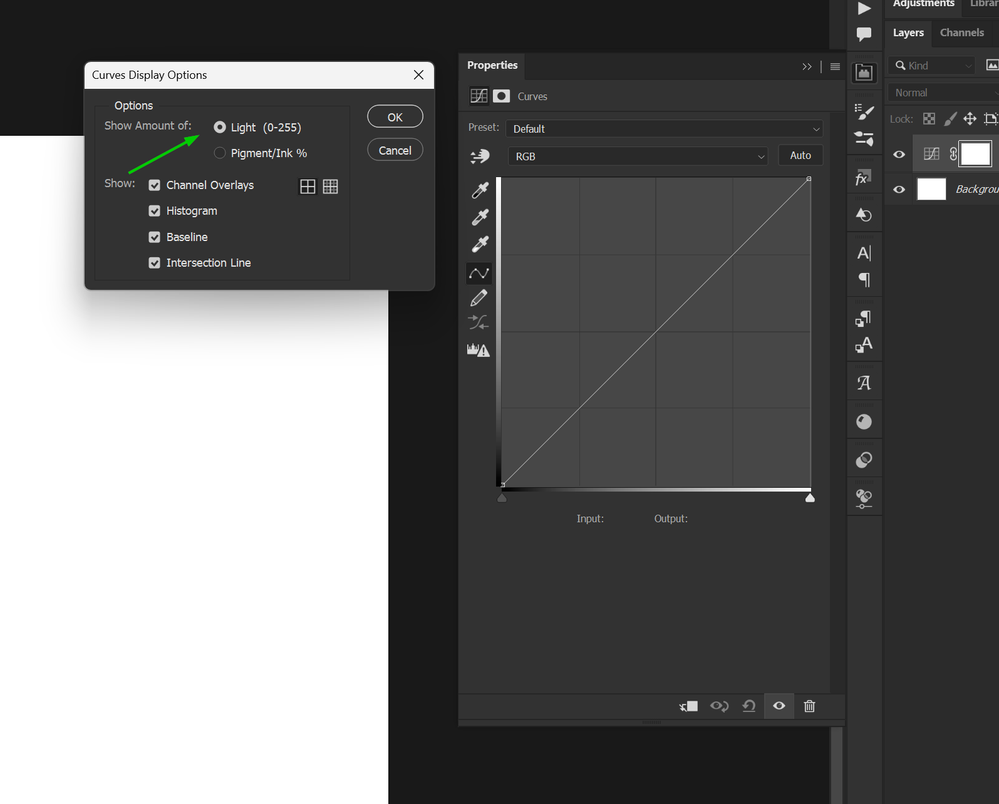Open the Actions play icon panel

point(864,8)
